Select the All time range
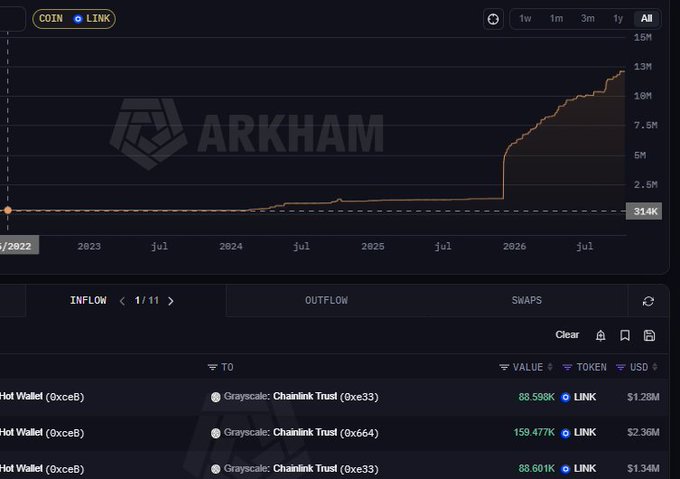The width and height of the screenshot is (680, 479). (646, 19)
